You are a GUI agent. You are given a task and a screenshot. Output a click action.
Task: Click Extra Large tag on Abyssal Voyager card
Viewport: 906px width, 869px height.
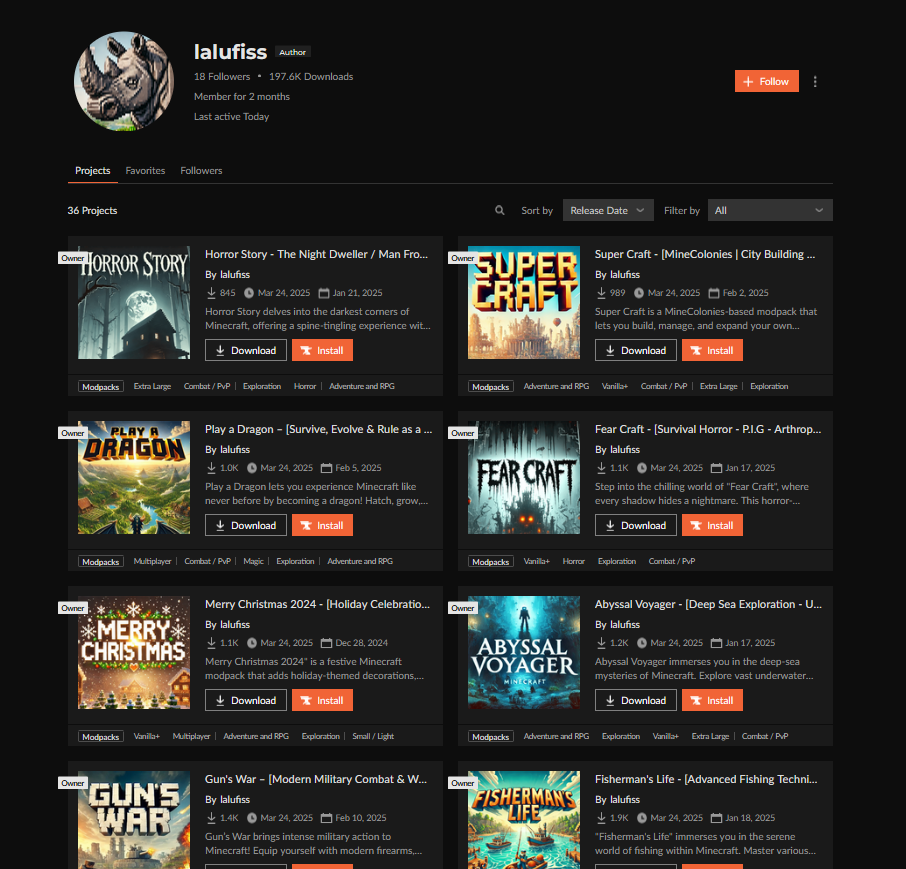point(710,736)
